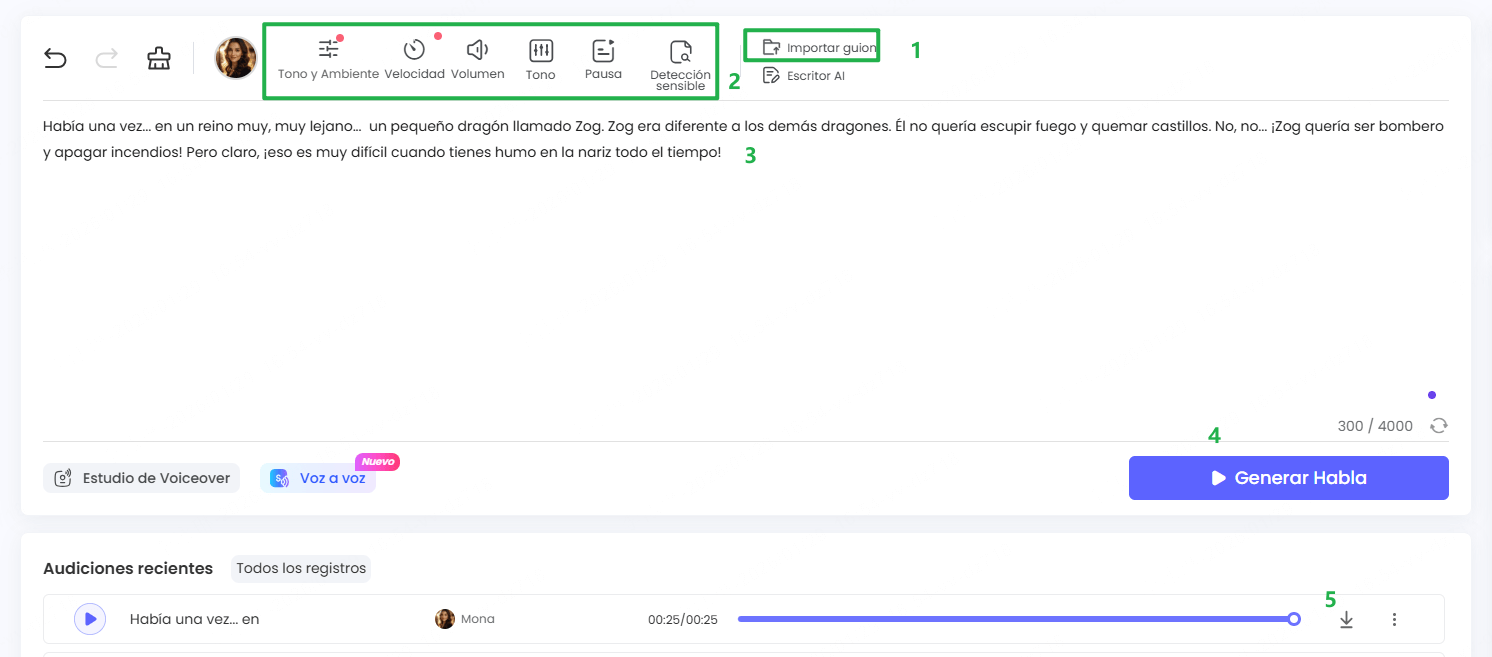The image size is (1492, 657).
Task: Open the premium crown icon
Action: click(159, 58)
